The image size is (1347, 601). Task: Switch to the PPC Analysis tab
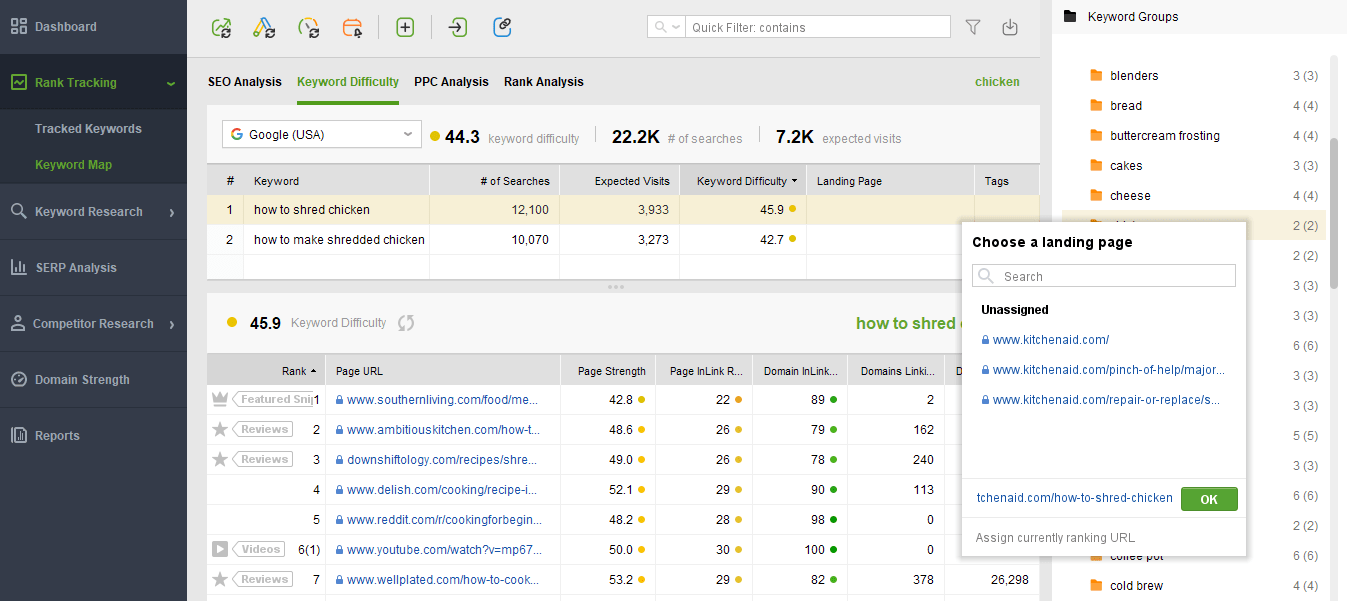click(x=451, y=81)
